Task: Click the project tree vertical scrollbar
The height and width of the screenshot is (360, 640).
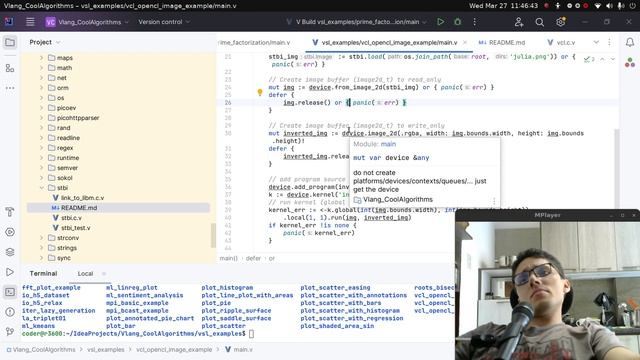Action: pos(213,236)
